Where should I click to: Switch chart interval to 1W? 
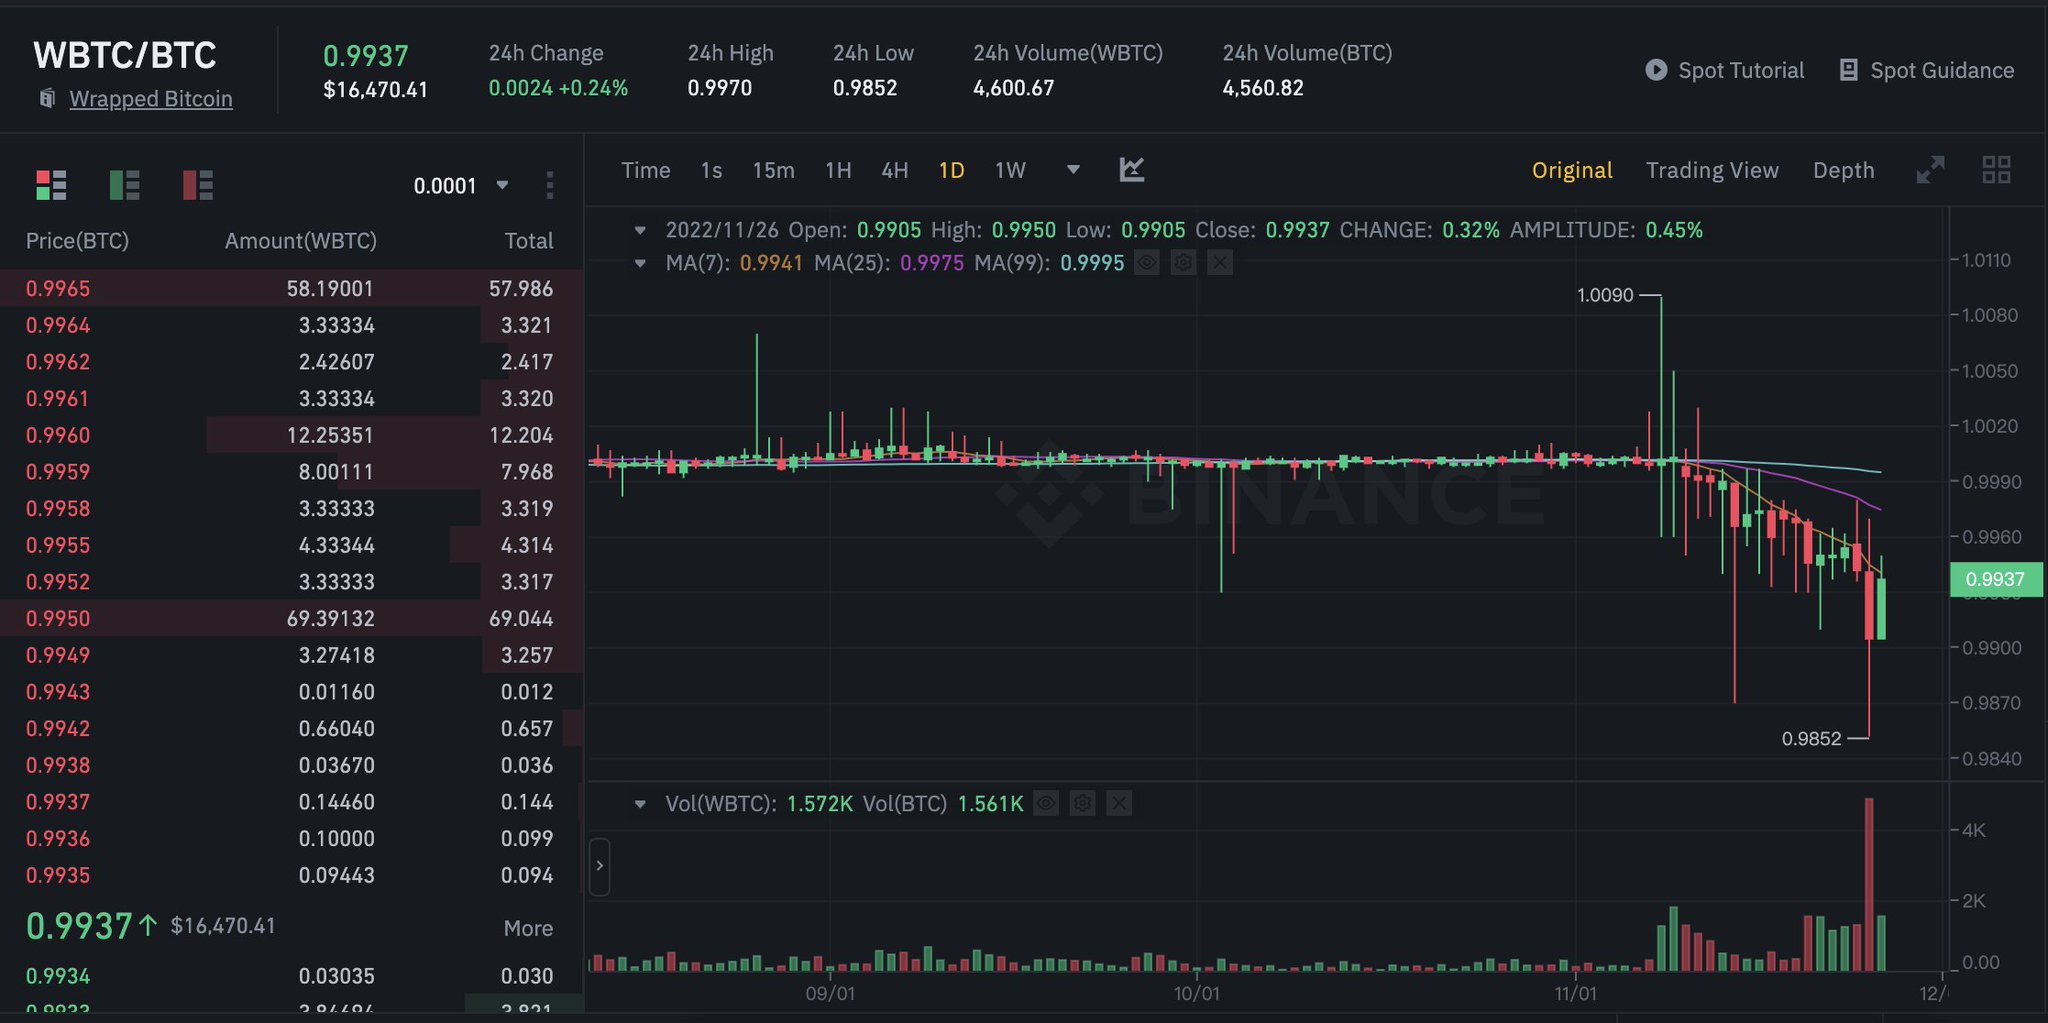pyautogui.click(x=1010, y=170)
